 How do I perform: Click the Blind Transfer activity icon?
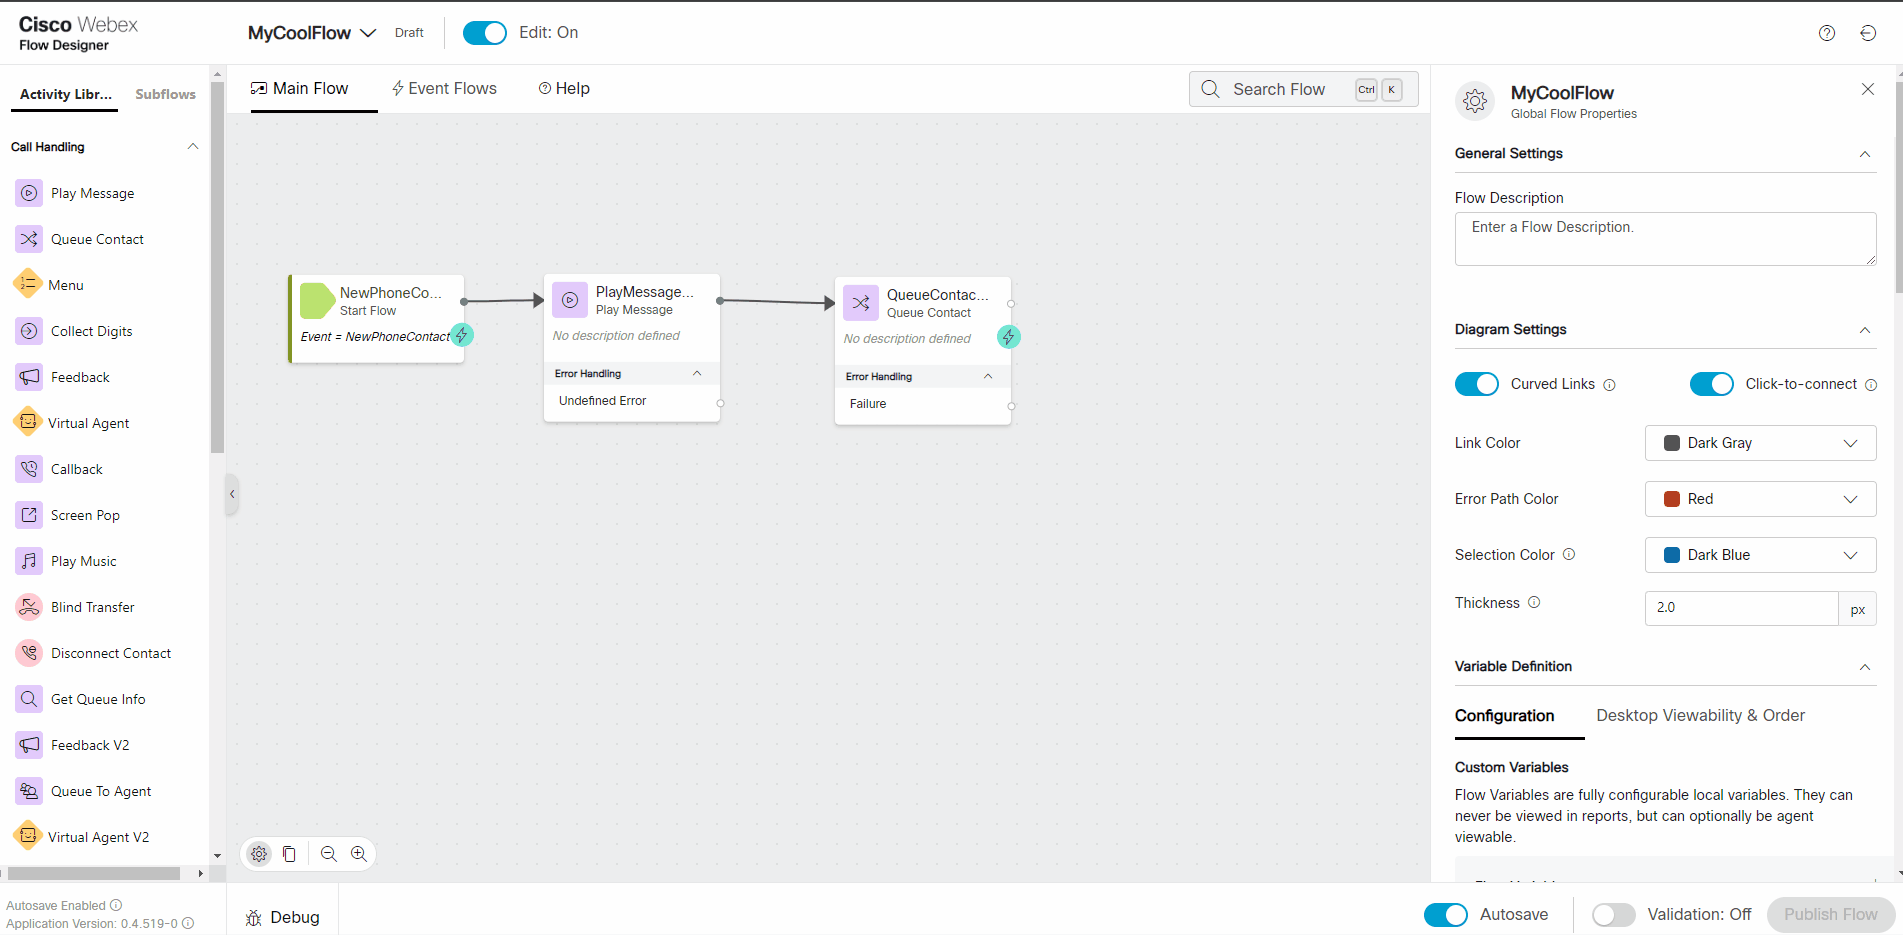pyautogui.click(x=29, y=607)
